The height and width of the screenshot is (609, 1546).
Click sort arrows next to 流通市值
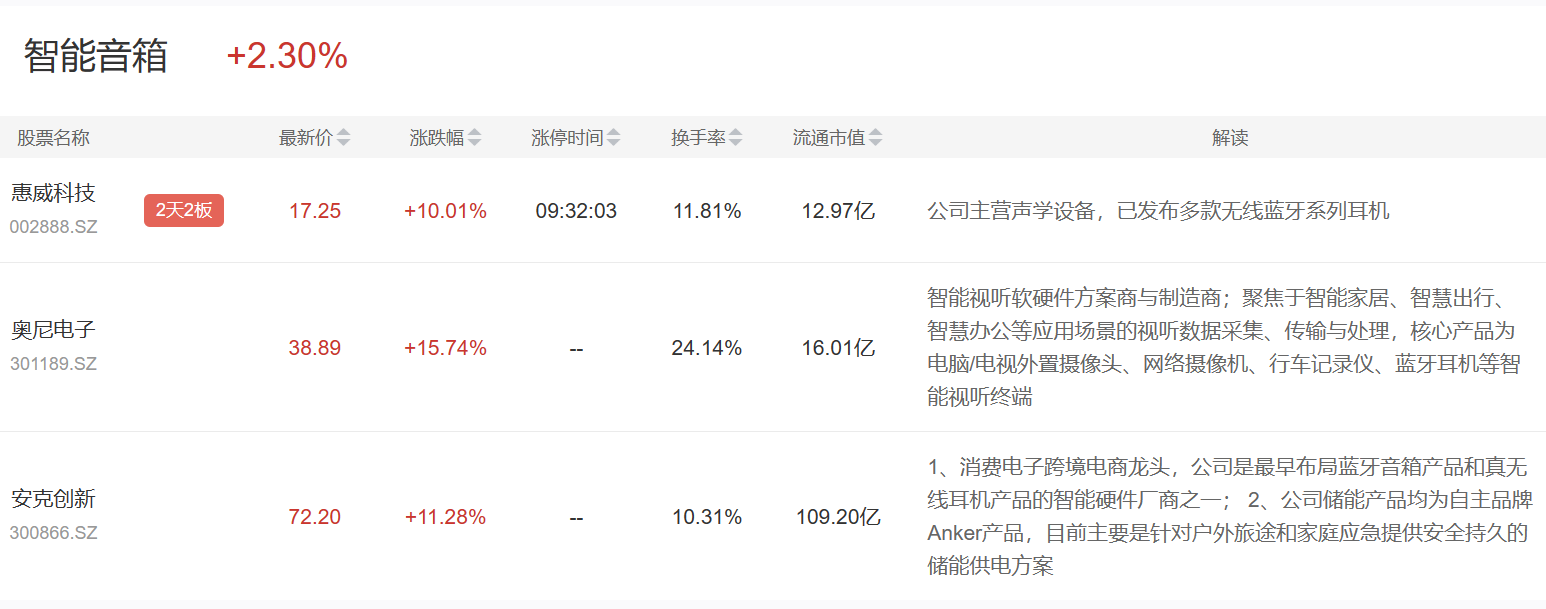pos(876,138)
